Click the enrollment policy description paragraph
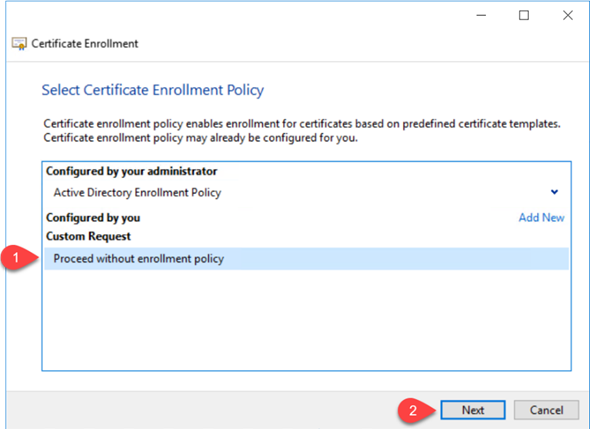 (302, 131)
